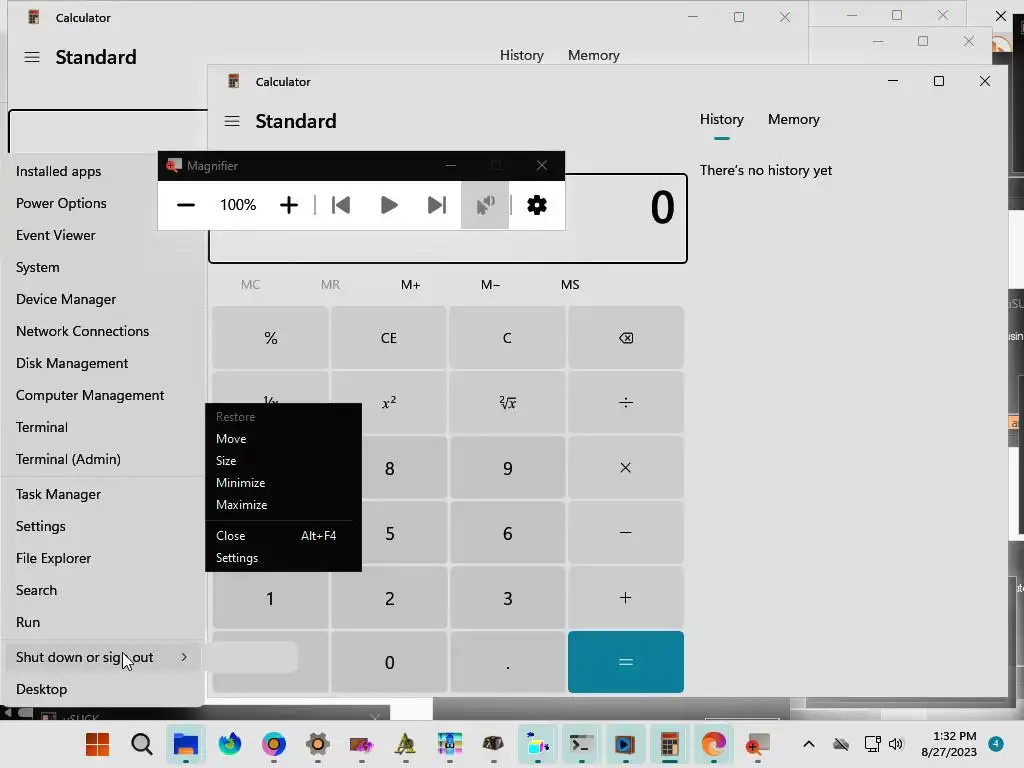Open Magnifier settings gear icon
Screen dimensions: 1024x768
click(x=537, y=205)
